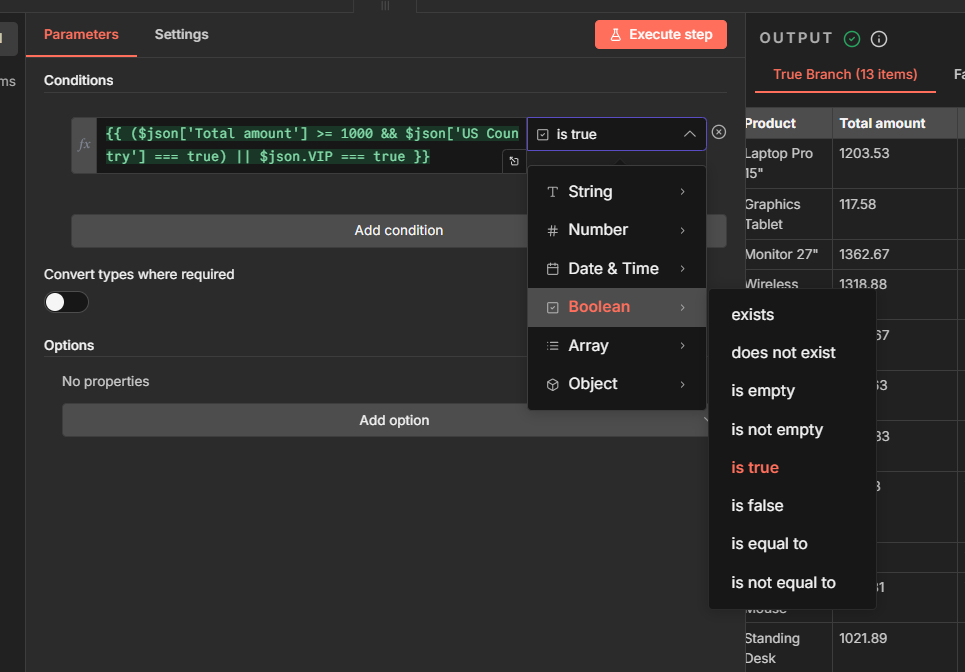The height and width of the screenshot is (672, 965).
Task: Remove the condition with the circled X
Action: click(x=719, y=132)
